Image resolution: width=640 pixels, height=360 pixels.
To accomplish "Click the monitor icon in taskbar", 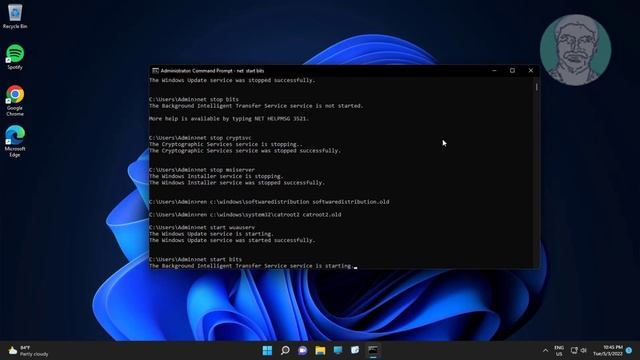I will (x=338, y=350).
